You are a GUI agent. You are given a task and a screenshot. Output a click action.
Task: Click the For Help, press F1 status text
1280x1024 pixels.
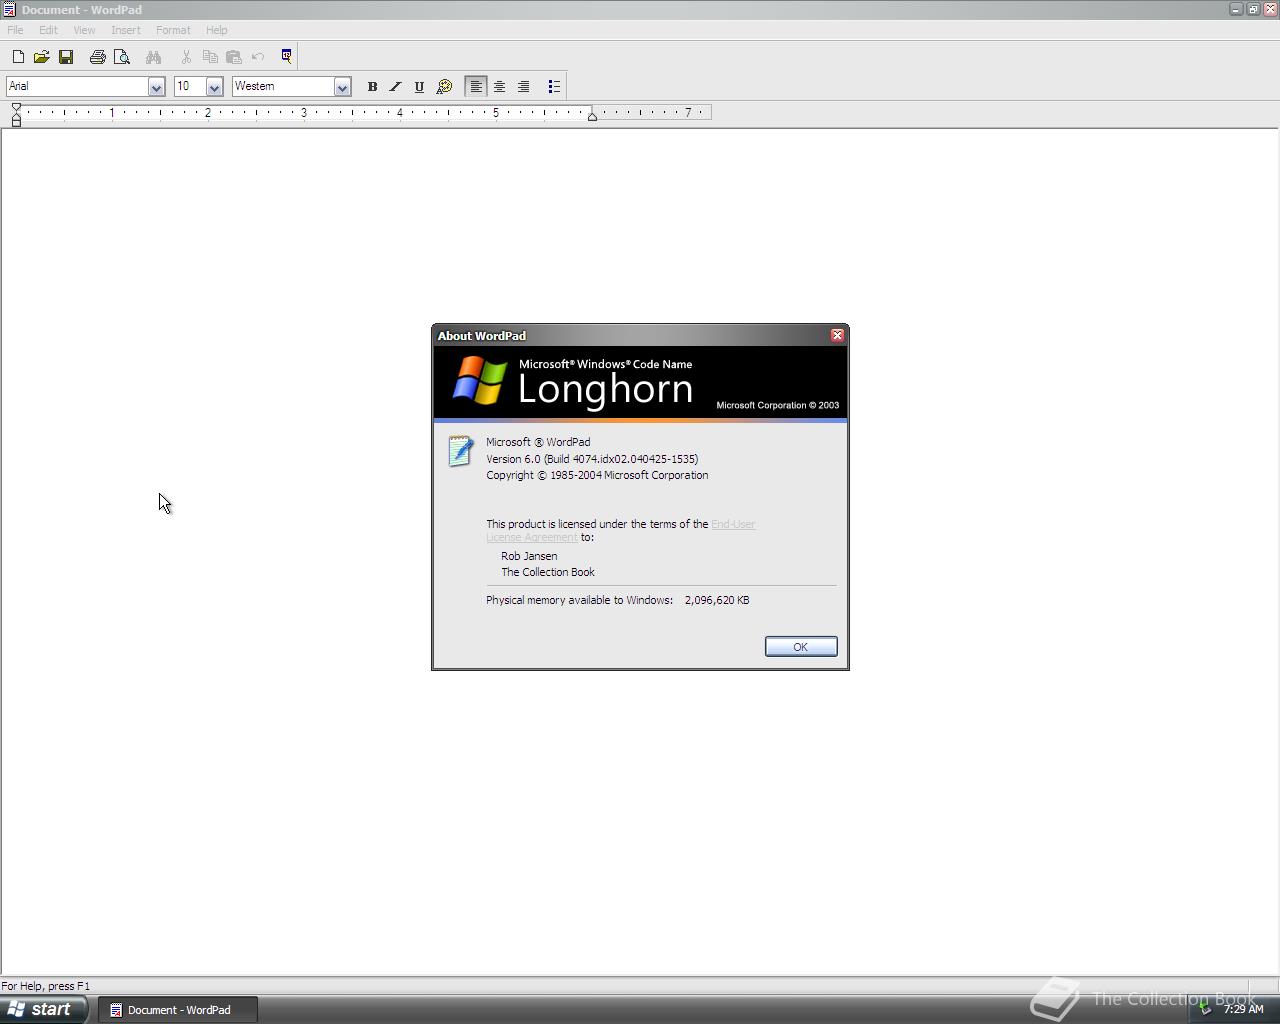[x=46, y=986]
